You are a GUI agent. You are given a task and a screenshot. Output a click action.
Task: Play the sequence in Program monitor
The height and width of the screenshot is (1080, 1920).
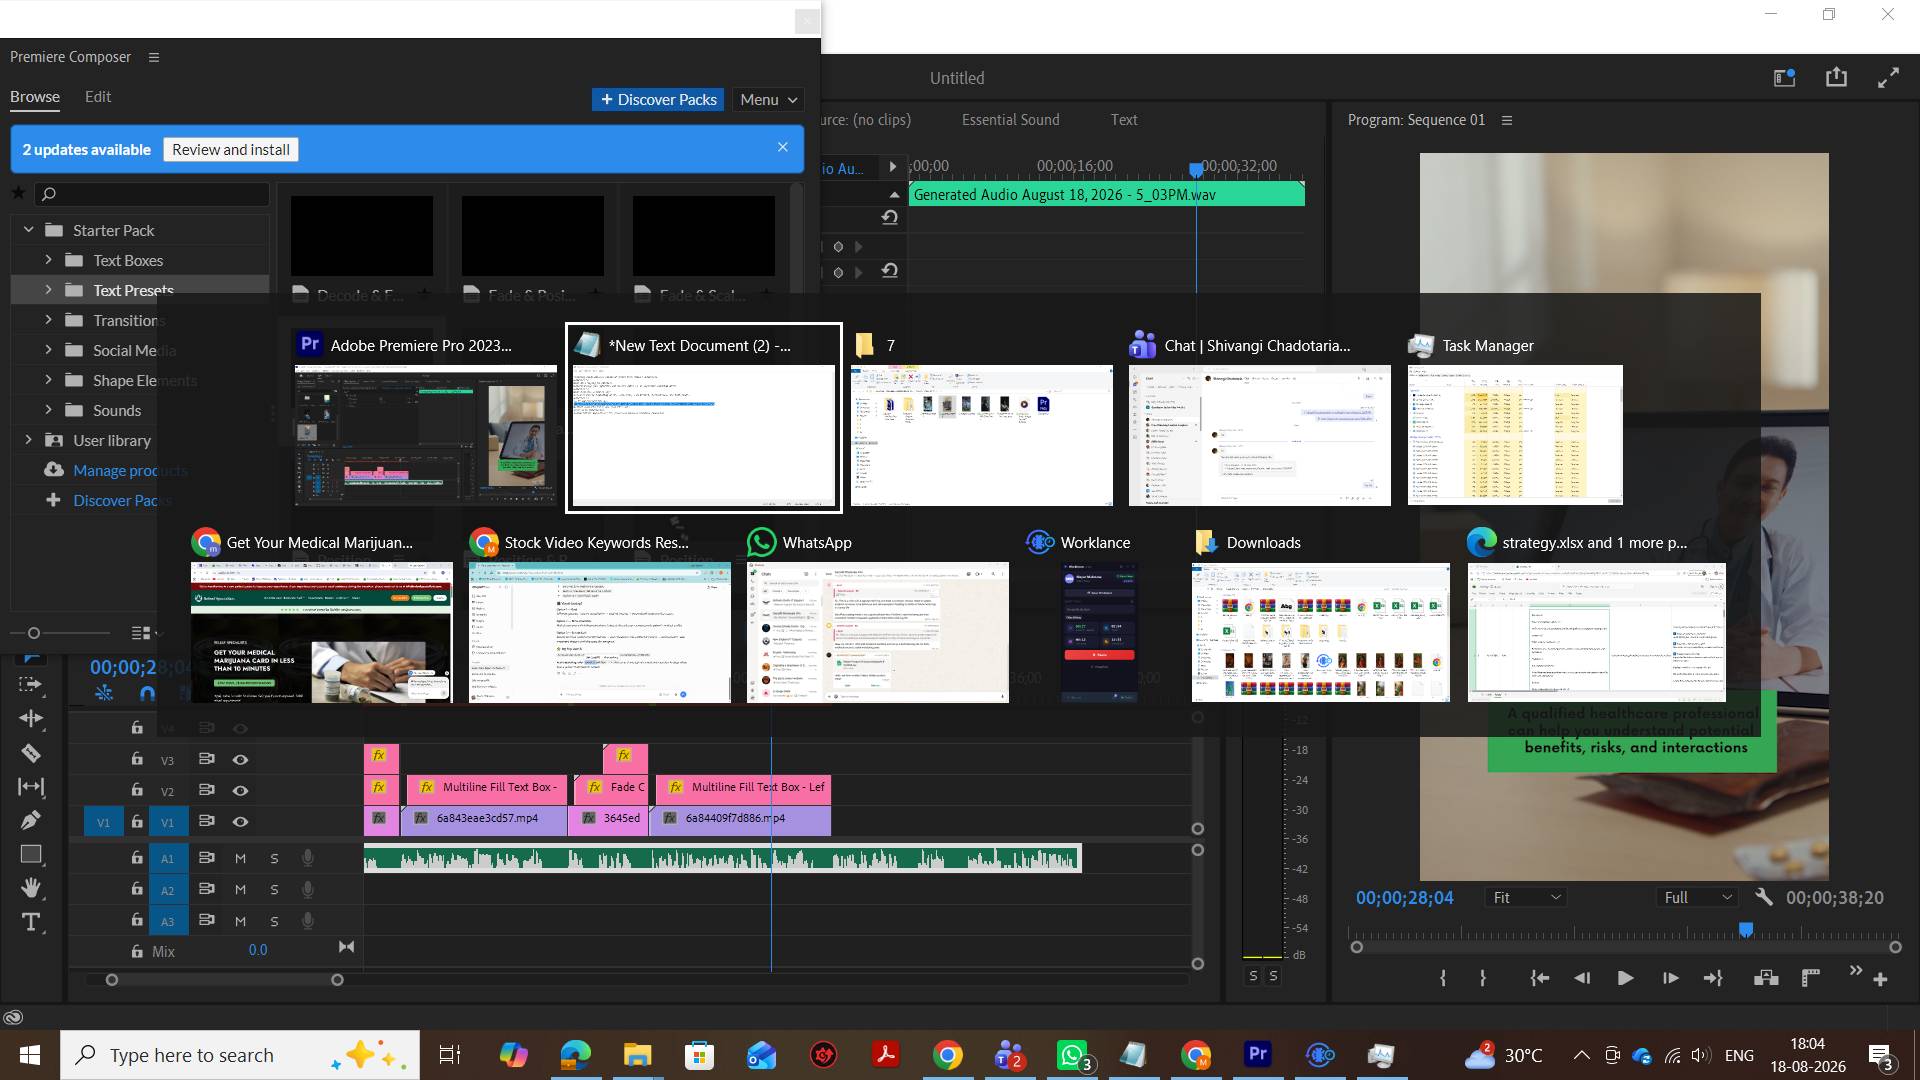(1625, 978)
